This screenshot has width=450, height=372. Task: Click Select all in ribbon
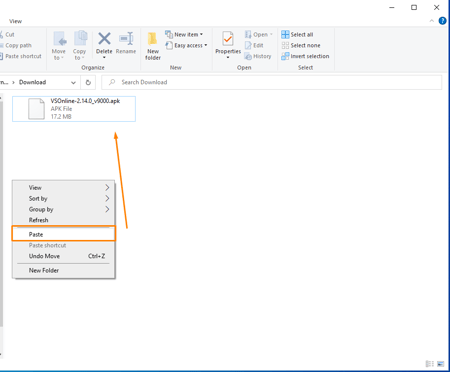[297, 34]
